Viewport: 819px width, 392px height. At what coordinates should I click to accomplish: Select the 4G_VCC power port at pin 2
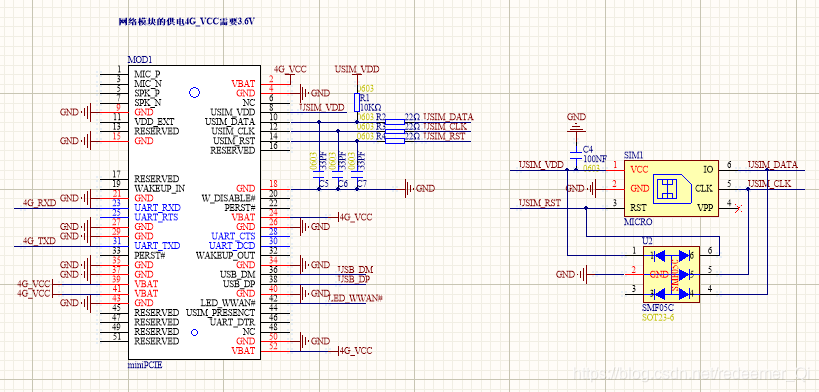pyautogui.click(x=290, y=73)
